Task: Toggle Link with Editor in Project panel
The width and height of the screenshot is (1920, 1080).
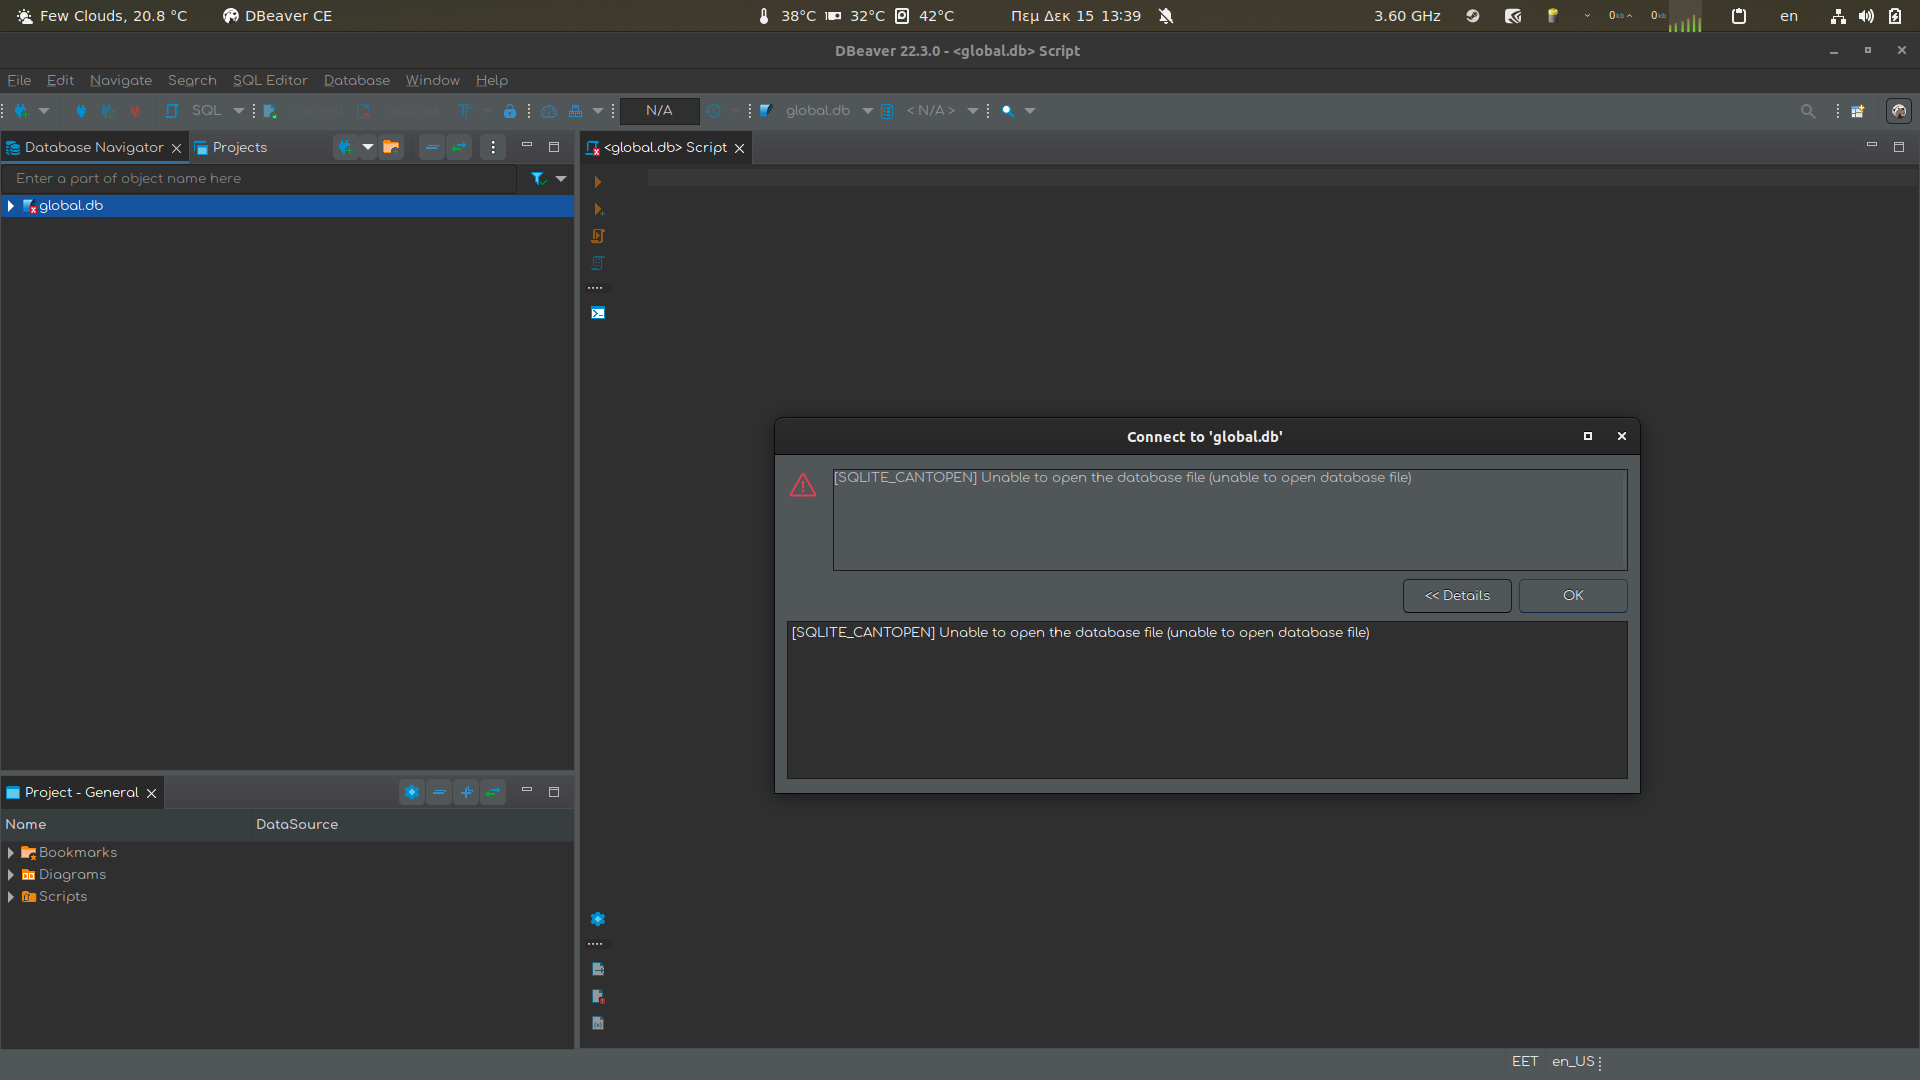Action: pyautogui.click(x=493, y=792)
